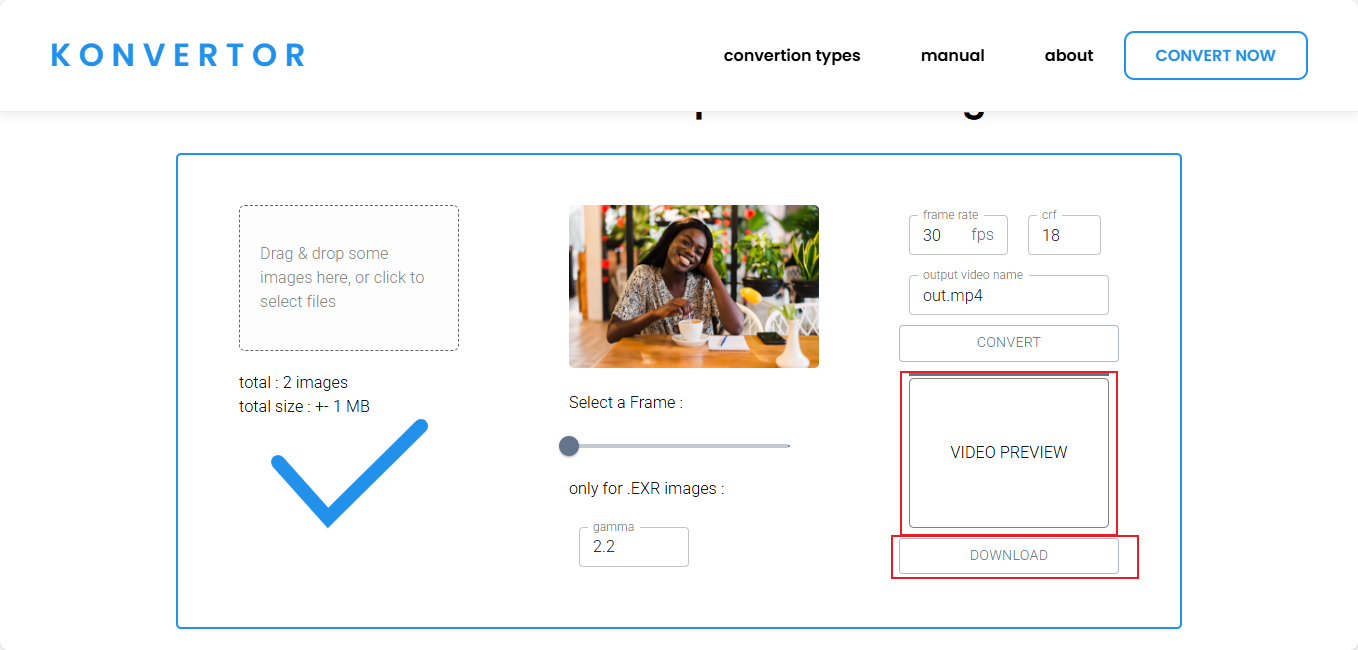Image resolution: width=1358 pixels, height=650 pixels.
Task: Click the crf field showing 18
Action: coord(1063,235)
